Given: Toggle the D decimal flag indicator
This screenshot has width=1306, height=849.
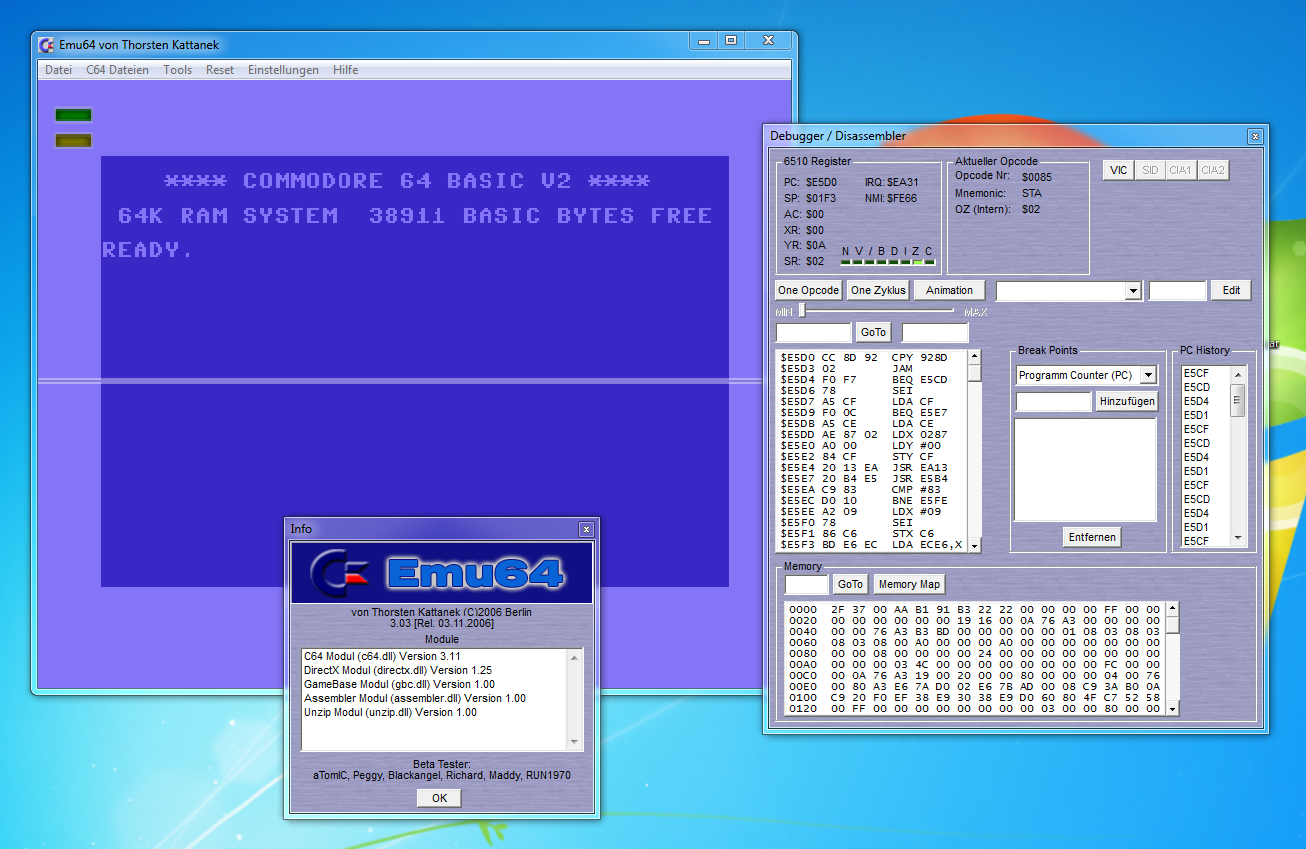Looking at the screenshot, I should point(894,262).
